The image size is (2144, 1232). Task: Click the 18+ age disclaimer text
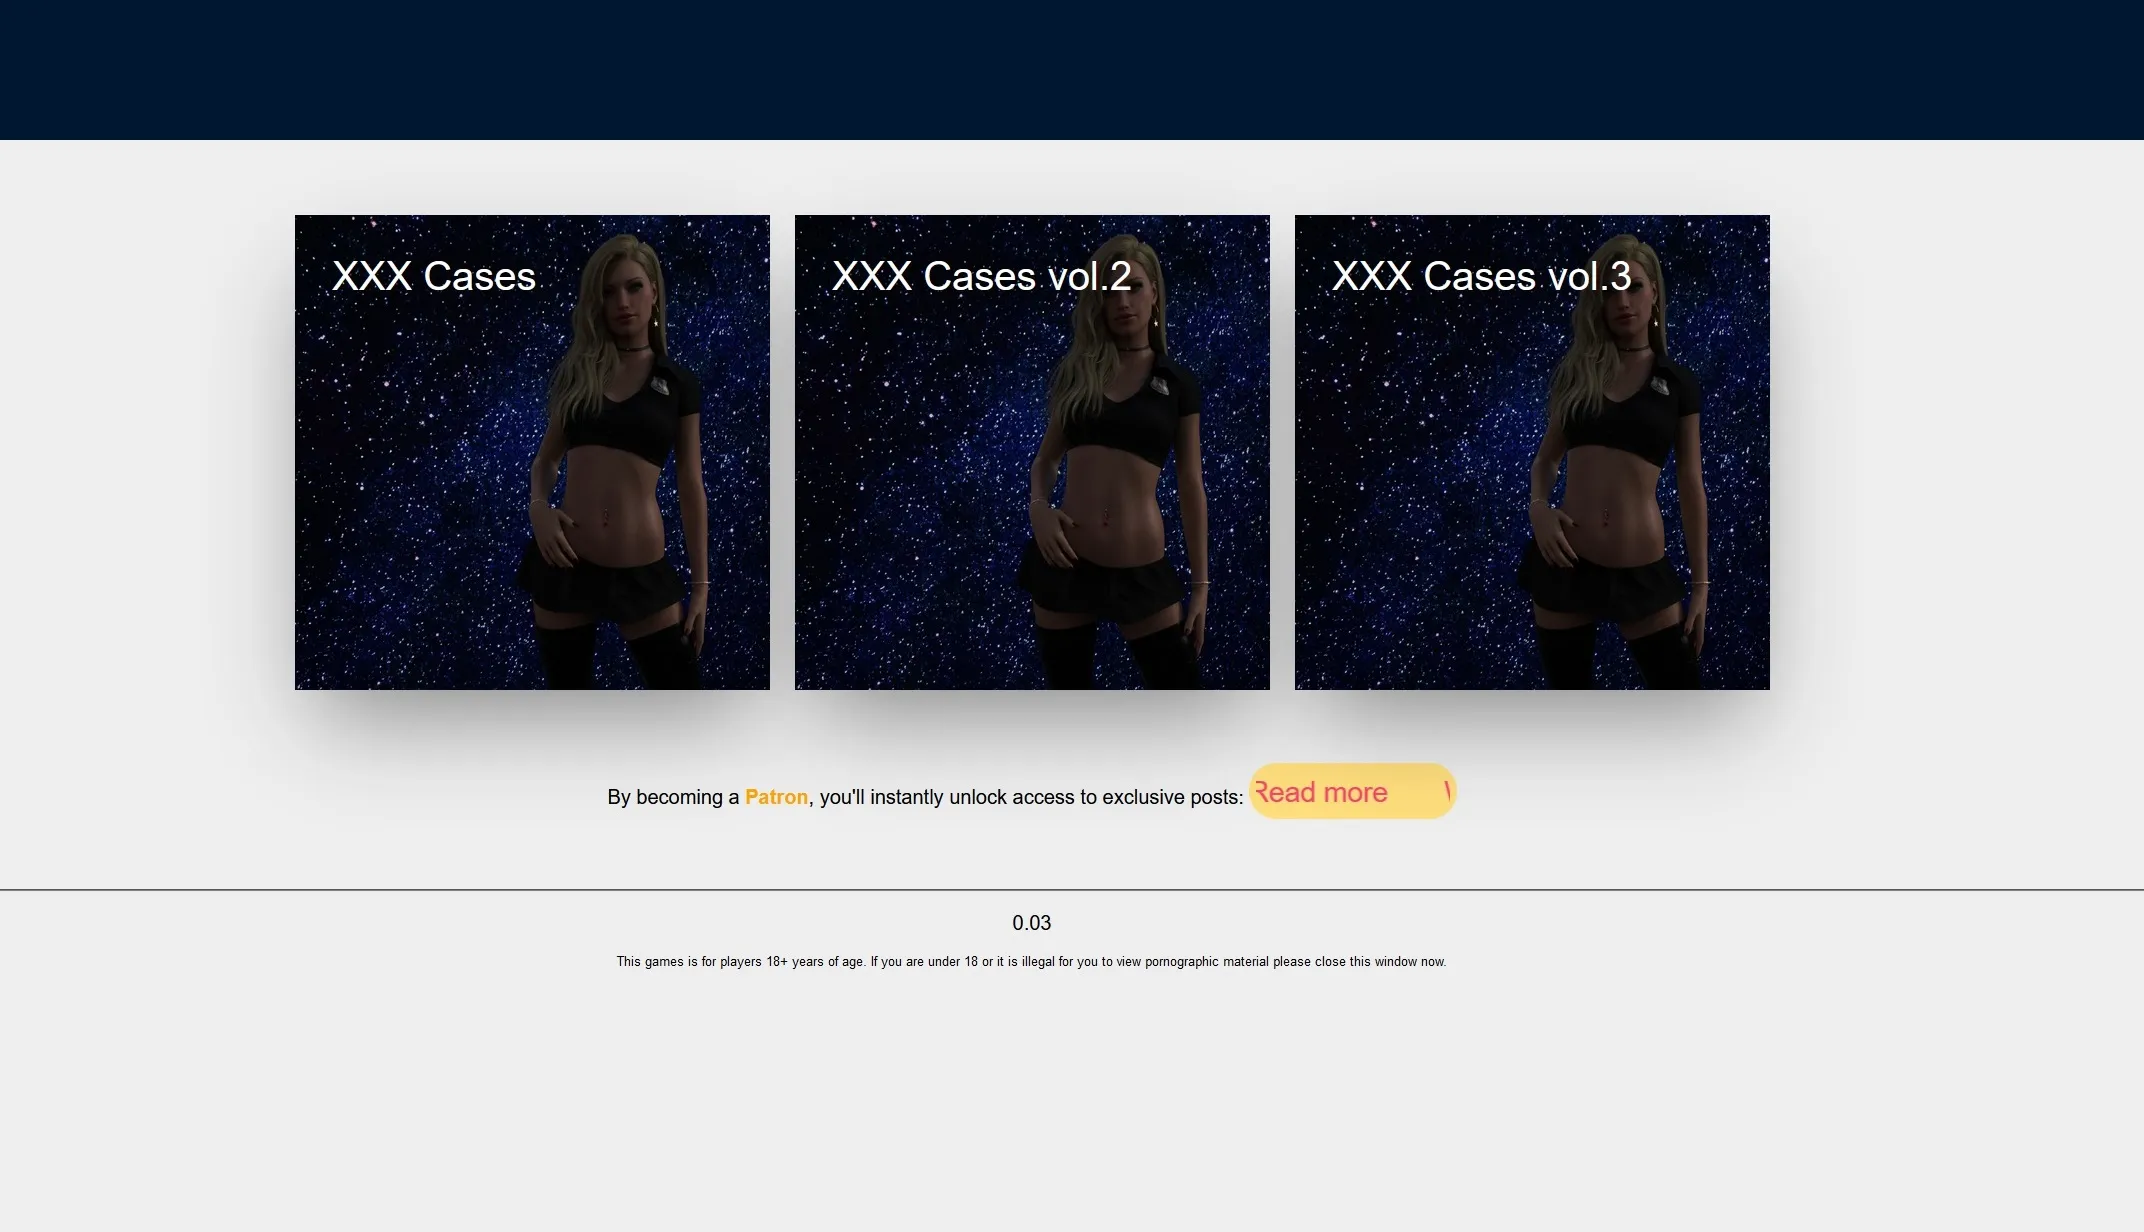point(1031,961)
